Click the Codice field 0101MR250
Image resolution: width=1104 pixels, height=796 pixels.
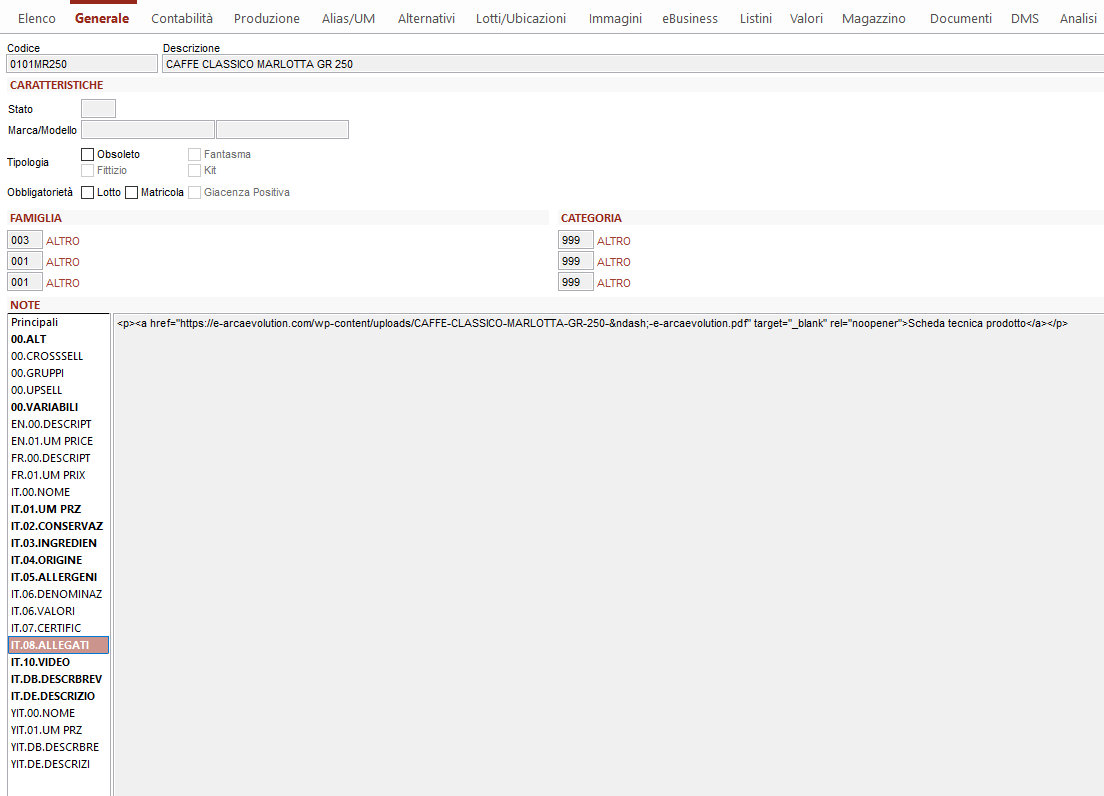click(x=82, y=64)
